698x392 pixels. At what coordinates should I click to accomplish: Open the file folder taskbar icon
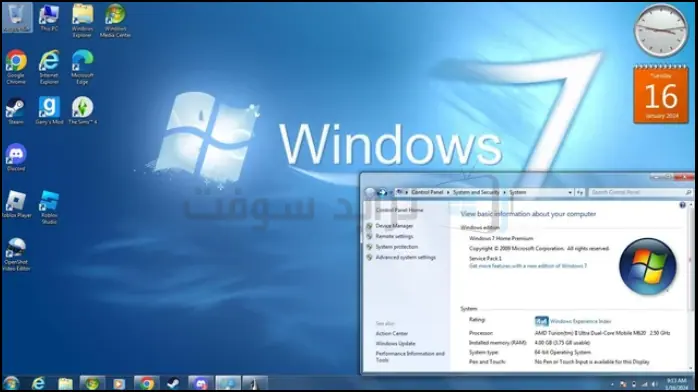[65, 383]
